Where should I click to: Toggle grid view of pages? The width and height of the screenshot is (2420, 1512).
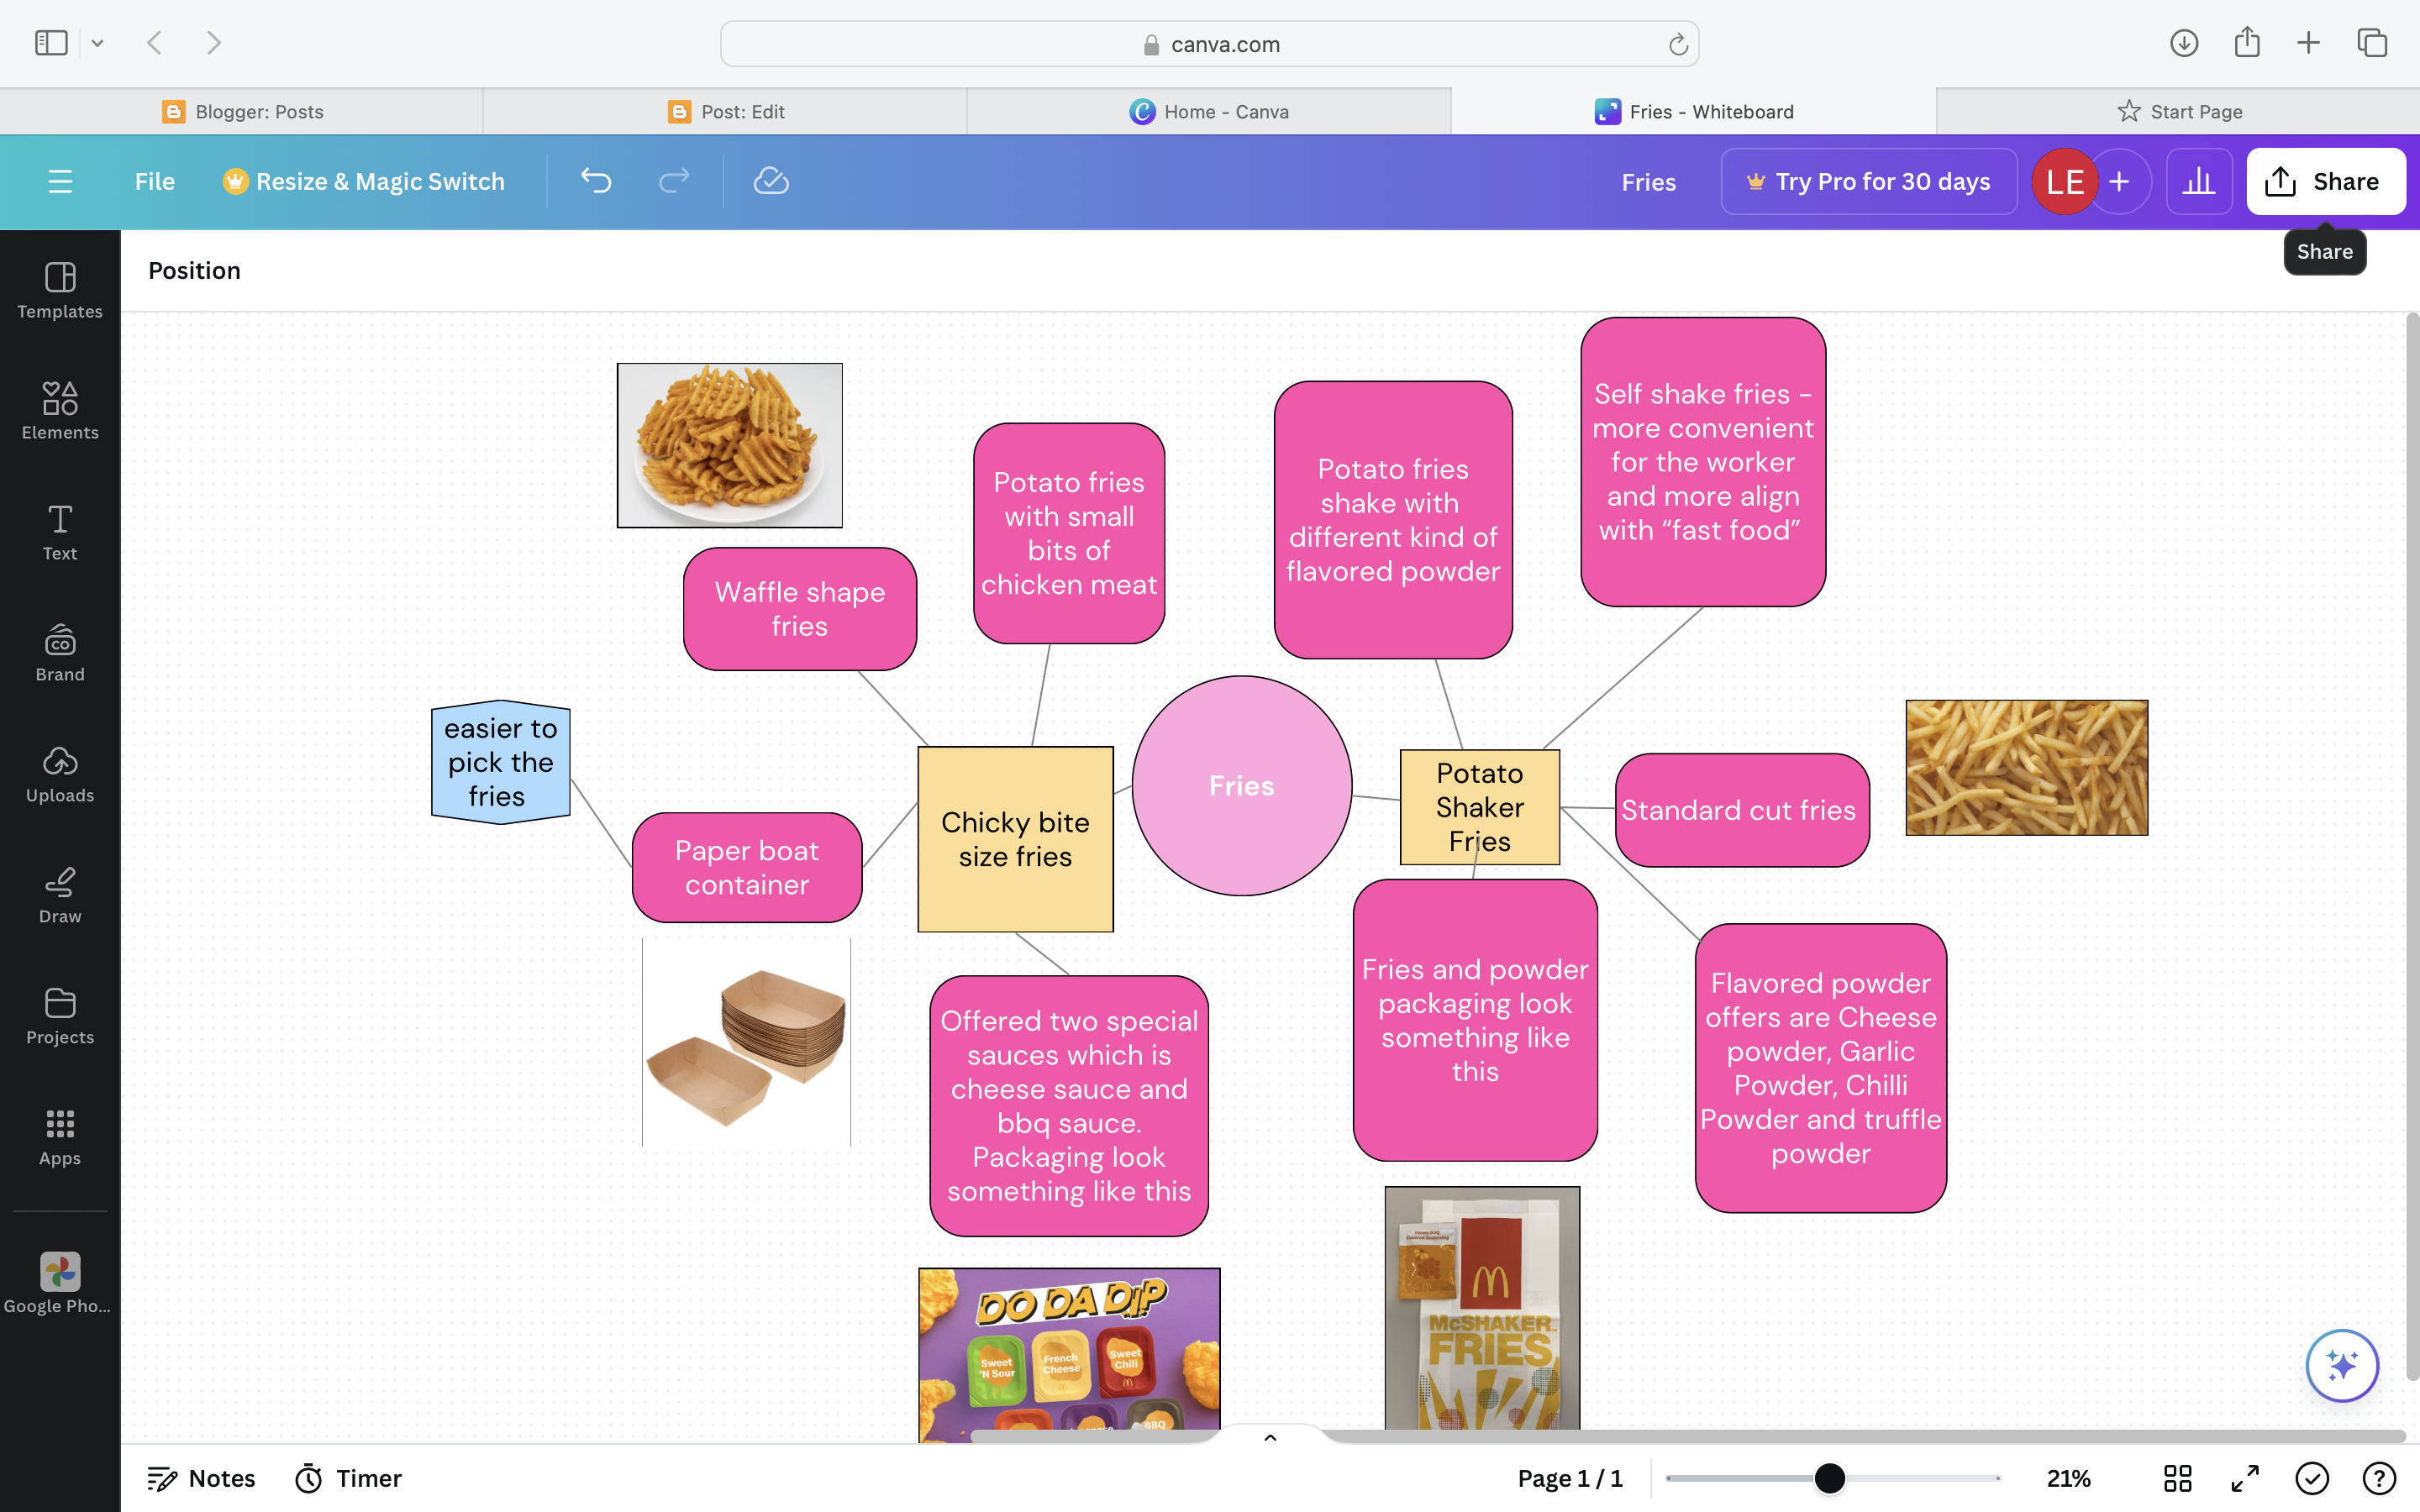pos(2177,1478)
